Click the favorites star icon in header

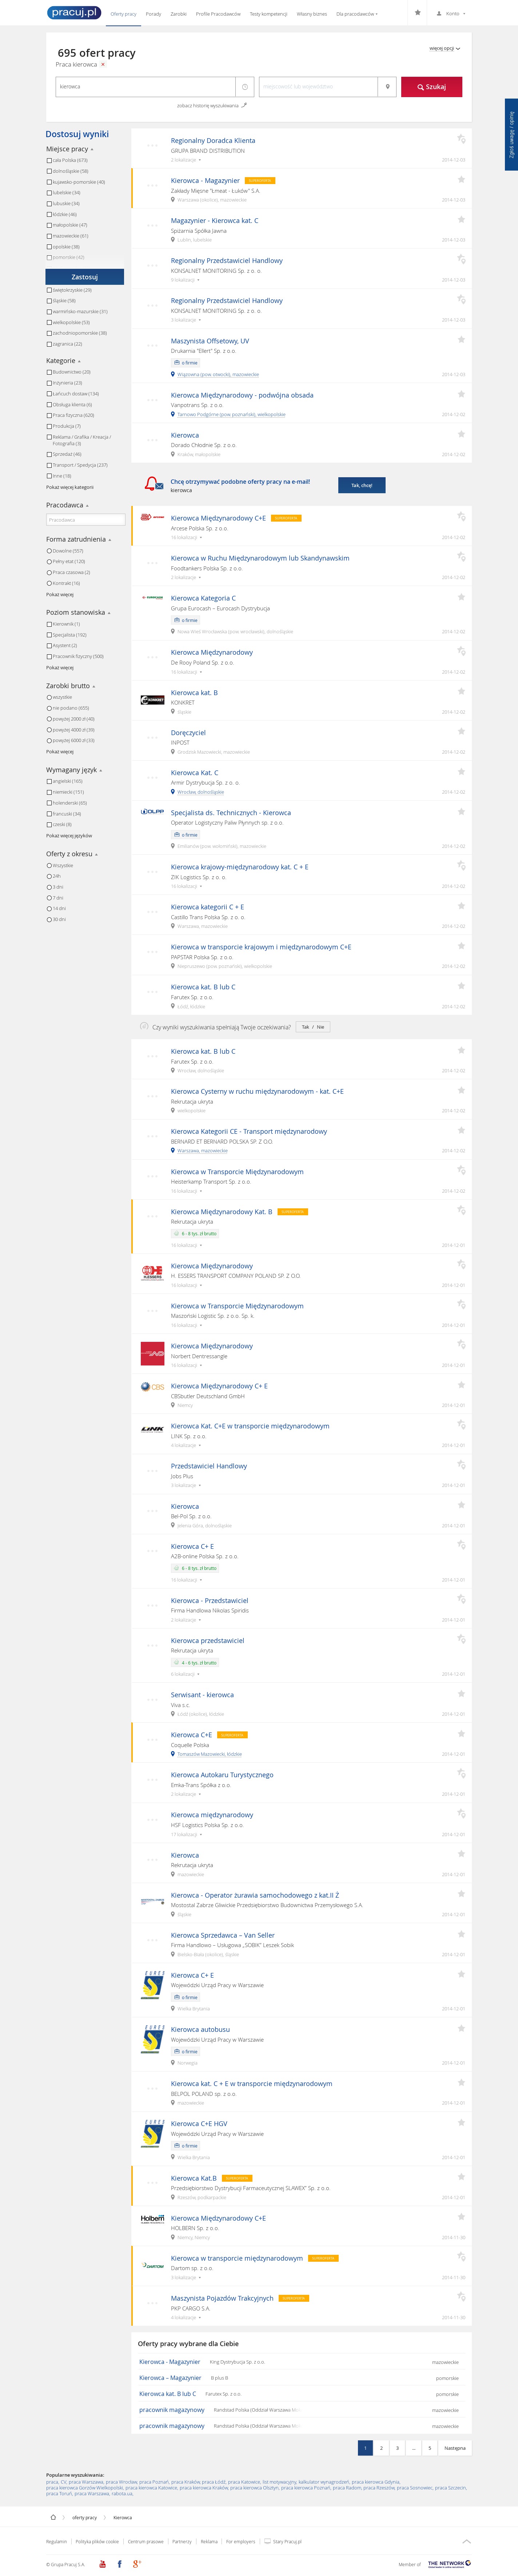click(417, 14)
